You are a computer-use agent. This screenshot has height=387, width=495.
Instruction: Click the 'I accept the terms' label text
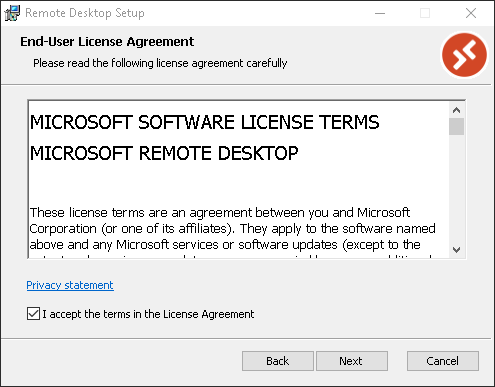[x=148, y=314]
